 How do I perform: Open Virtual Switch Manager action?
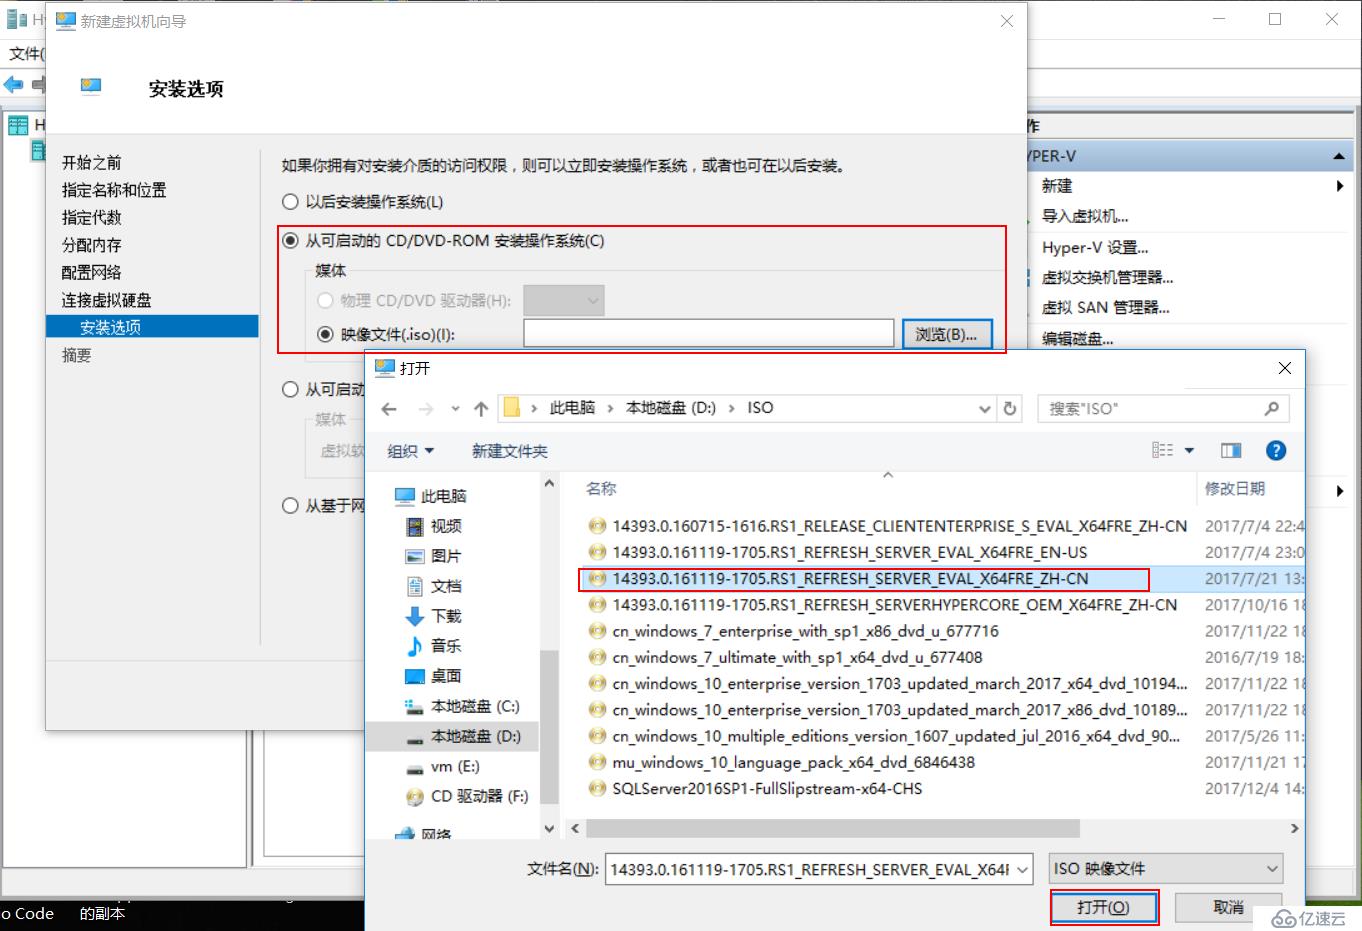coord(1107,277)
